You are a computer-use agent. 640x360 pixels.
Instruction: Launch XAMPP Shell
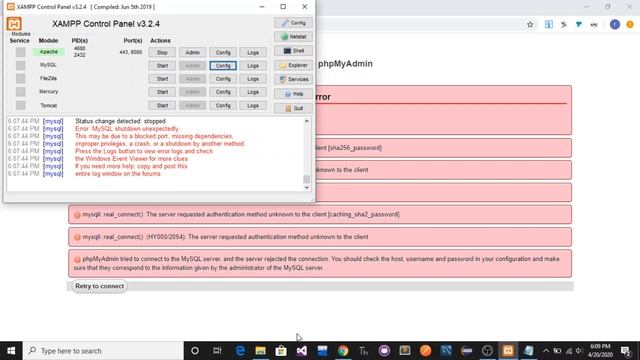coord(293,51)
